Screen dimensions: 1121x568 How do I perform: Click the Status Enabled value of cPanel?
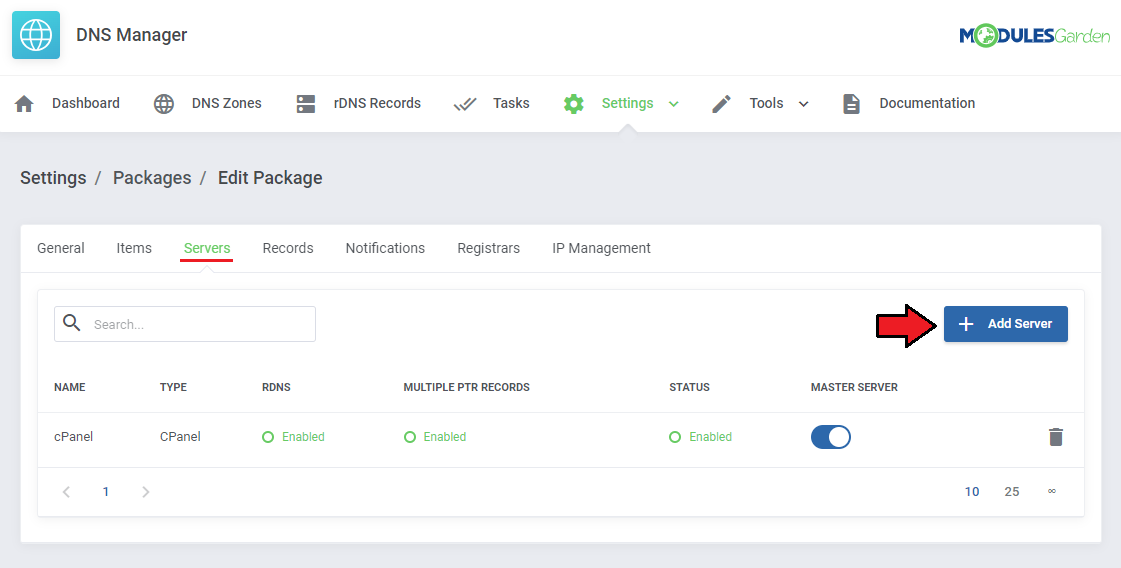701,436
